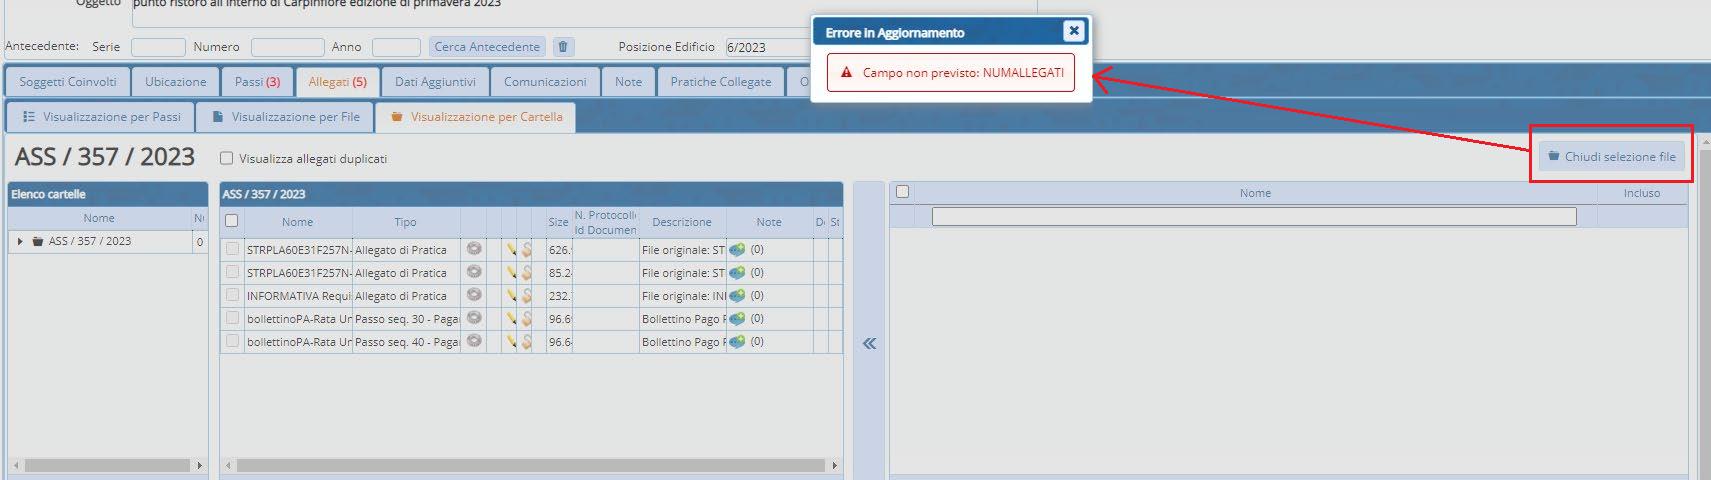
Task: Expand the ASS / 357 / 2023 folder node
Action: pos(20,241)
